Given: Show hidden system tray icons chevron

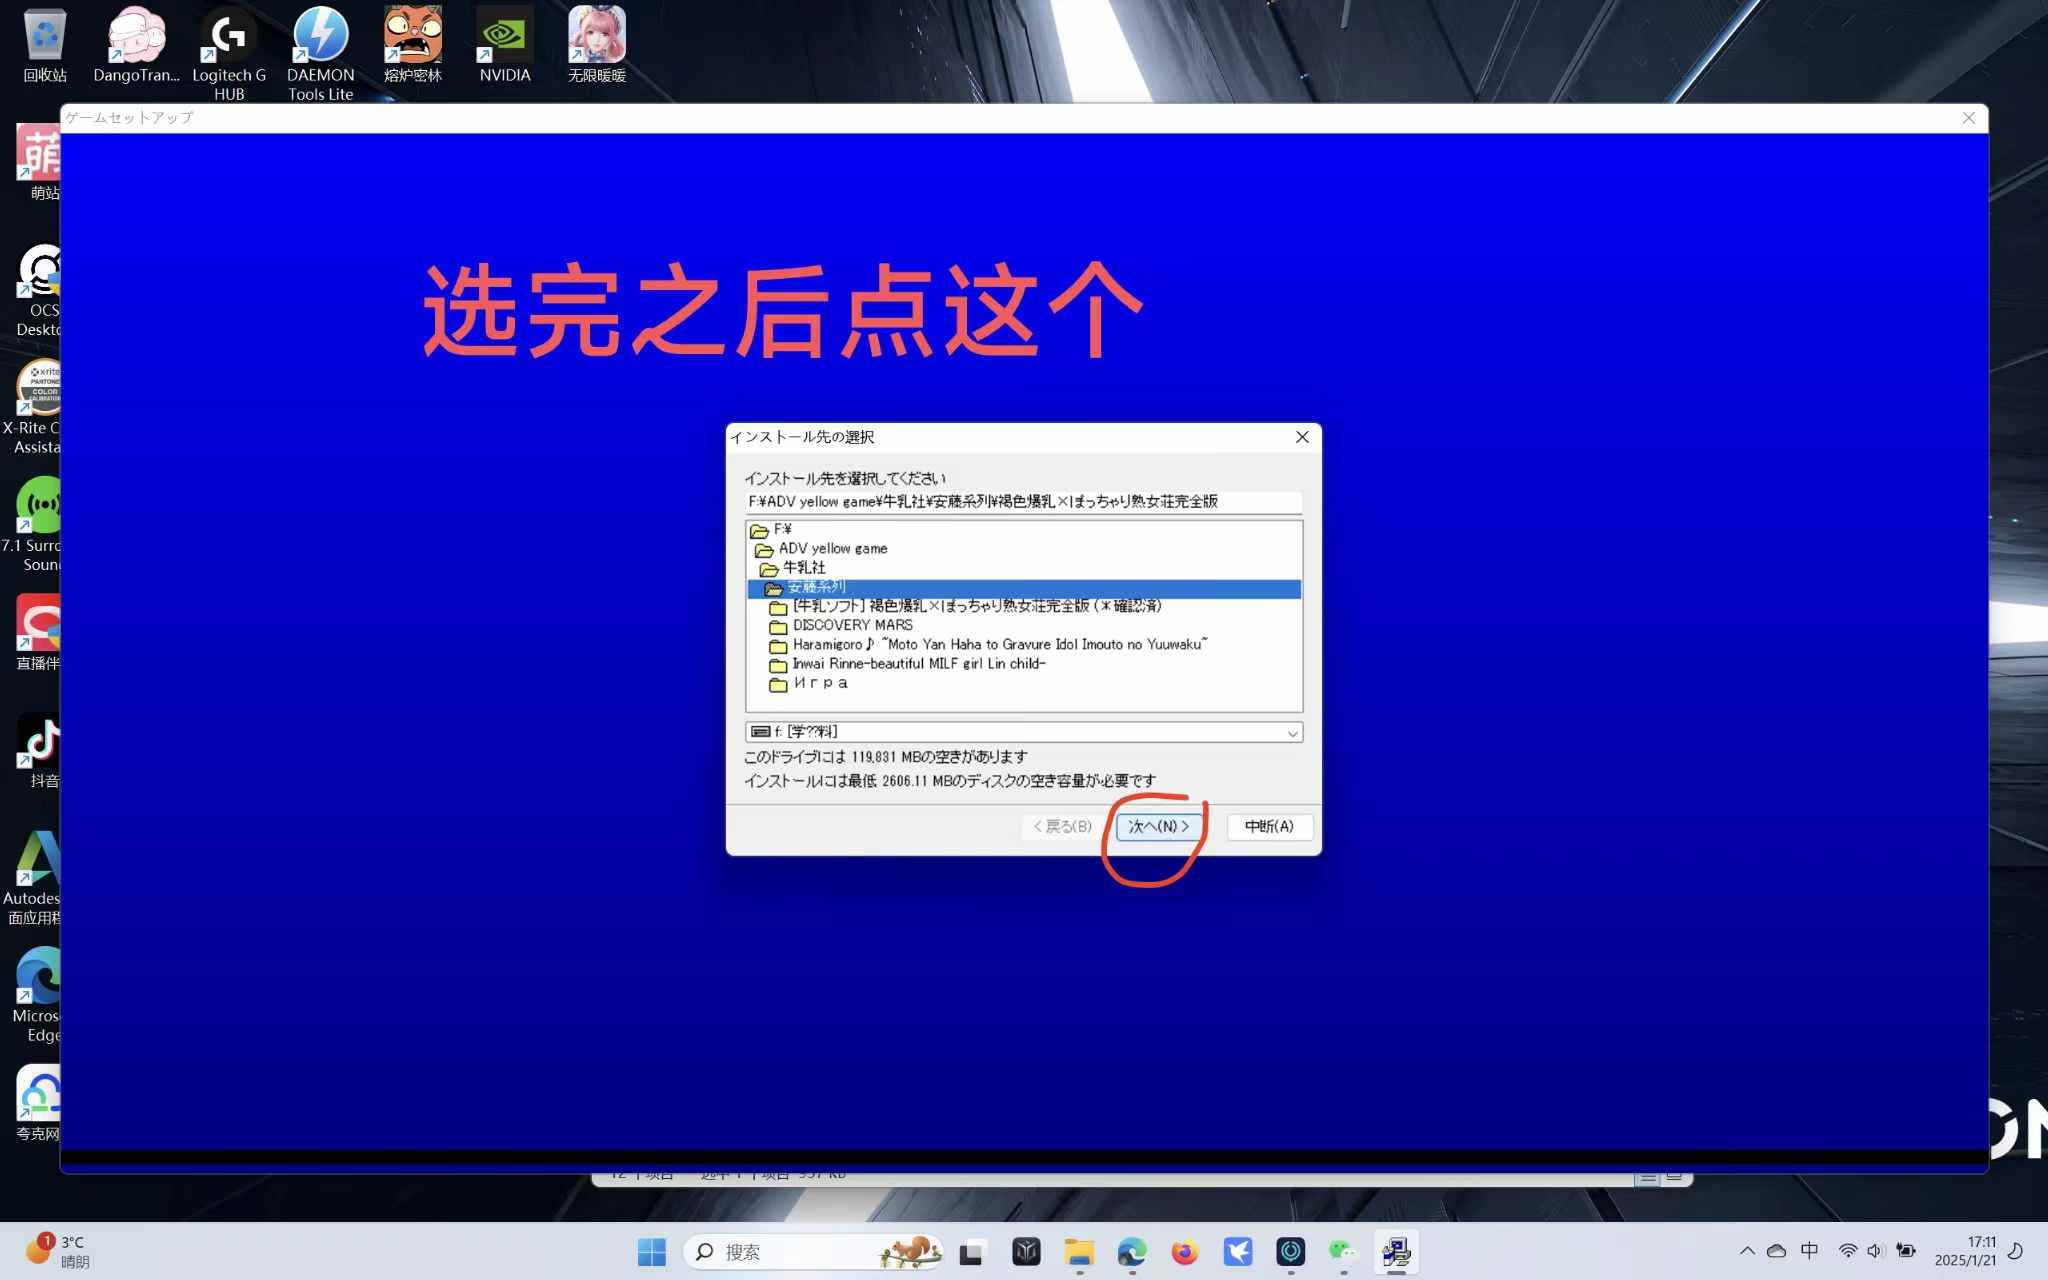Looking at the screenshot, I should (x=1746, y=1251).
